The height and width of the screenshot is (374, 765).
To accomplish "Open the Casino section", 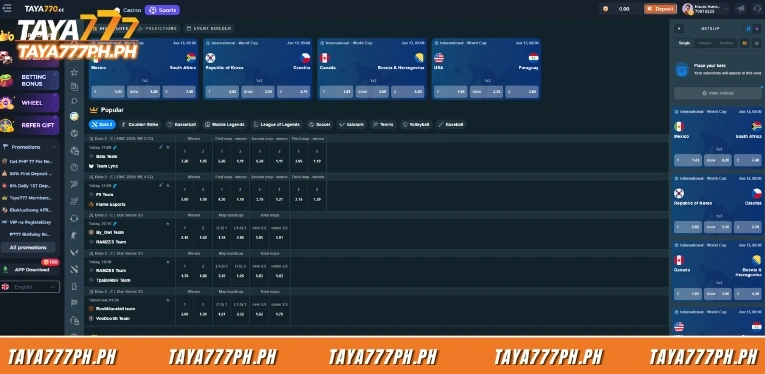I will coord(128,10).
